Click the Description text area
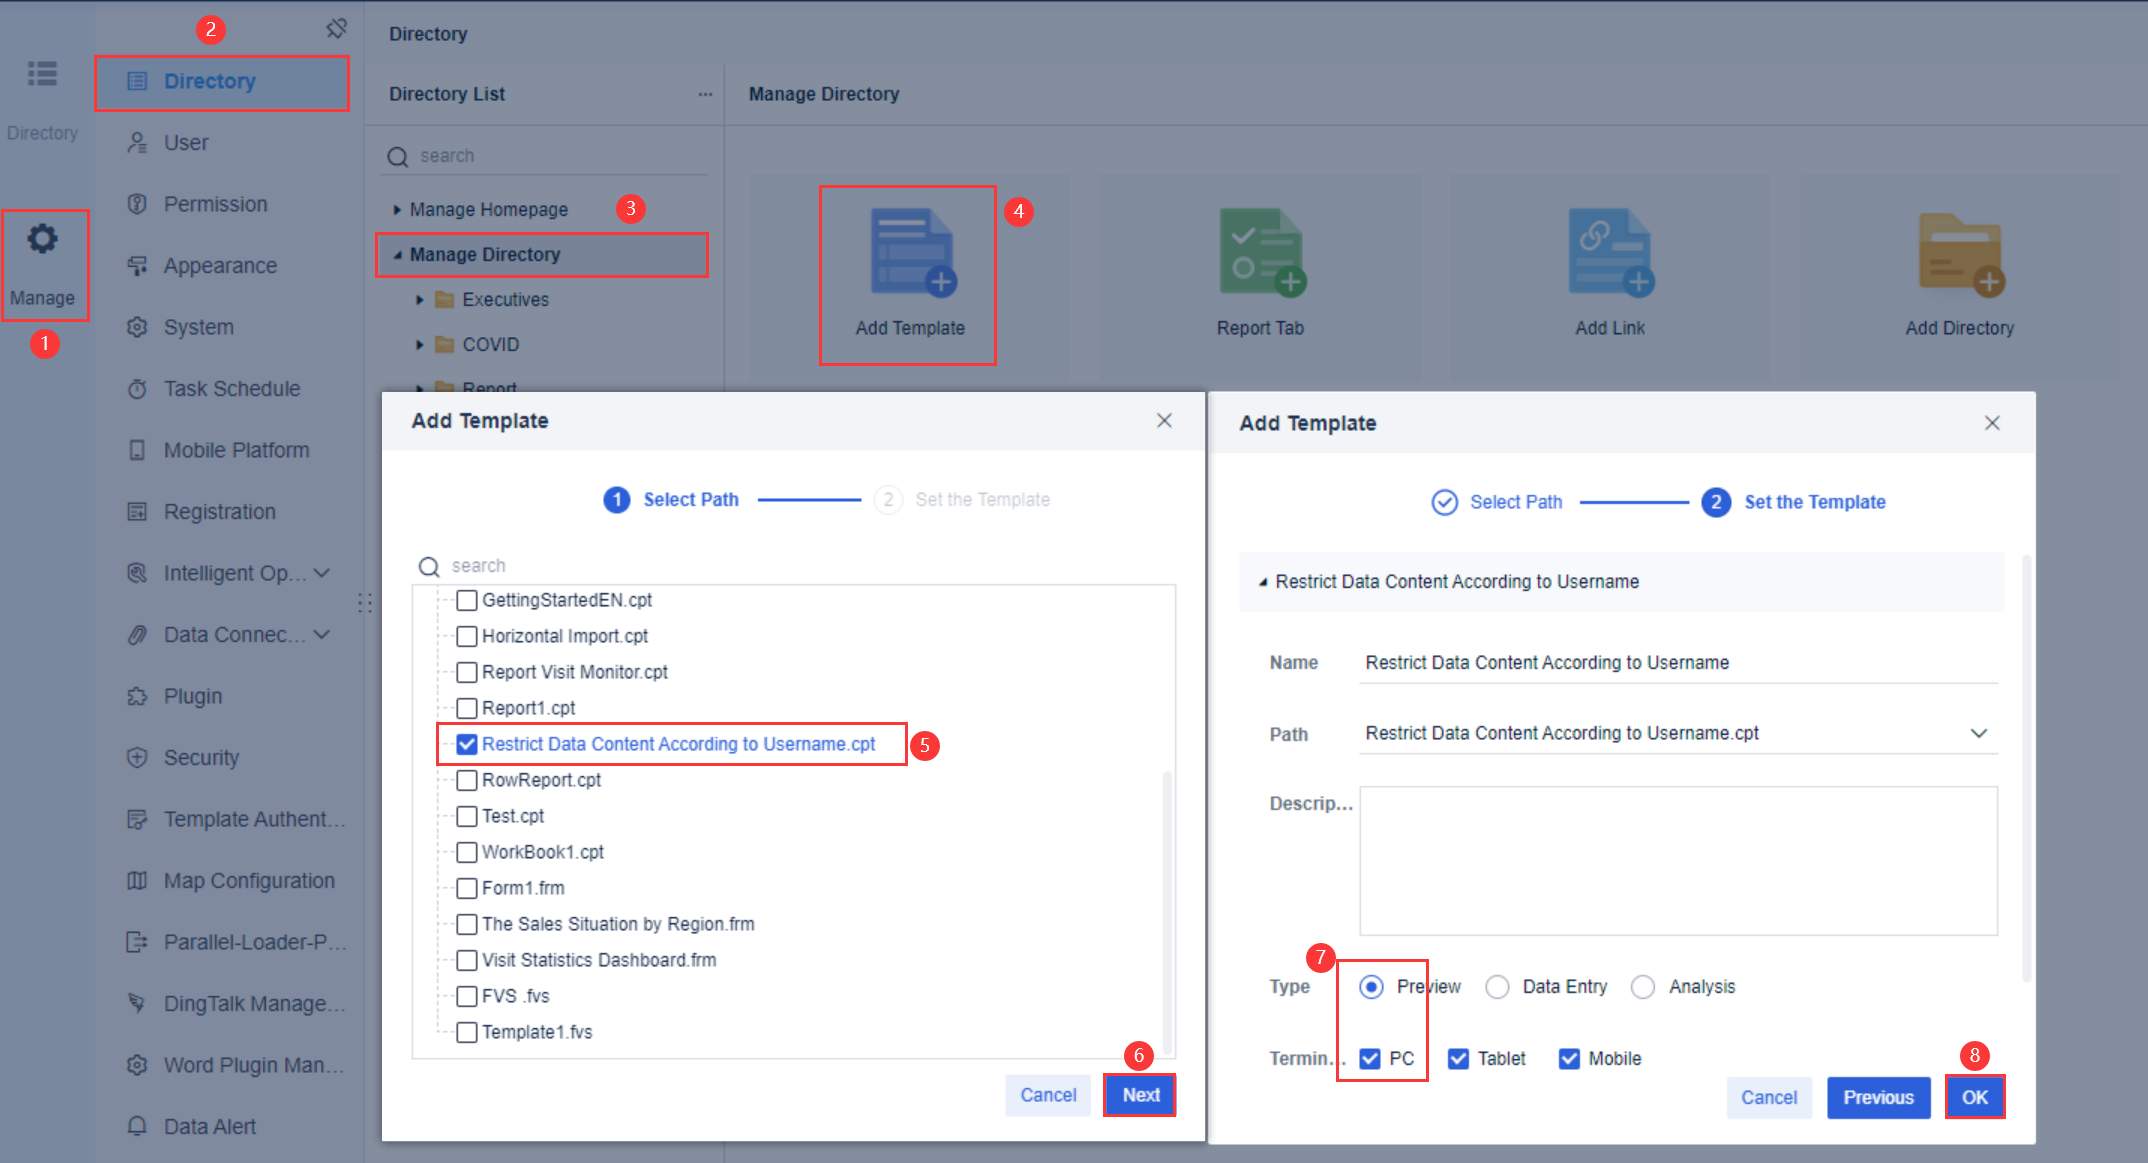 (1678, 861)
